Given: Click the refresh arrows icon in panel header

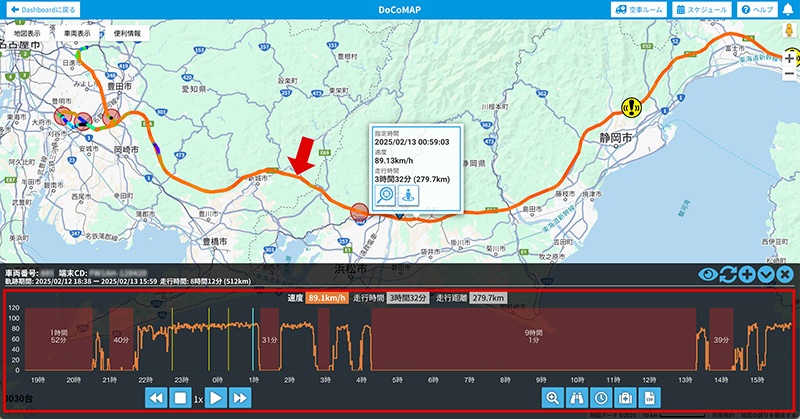Looking at the screenshot, I should [x=727, y=274].
